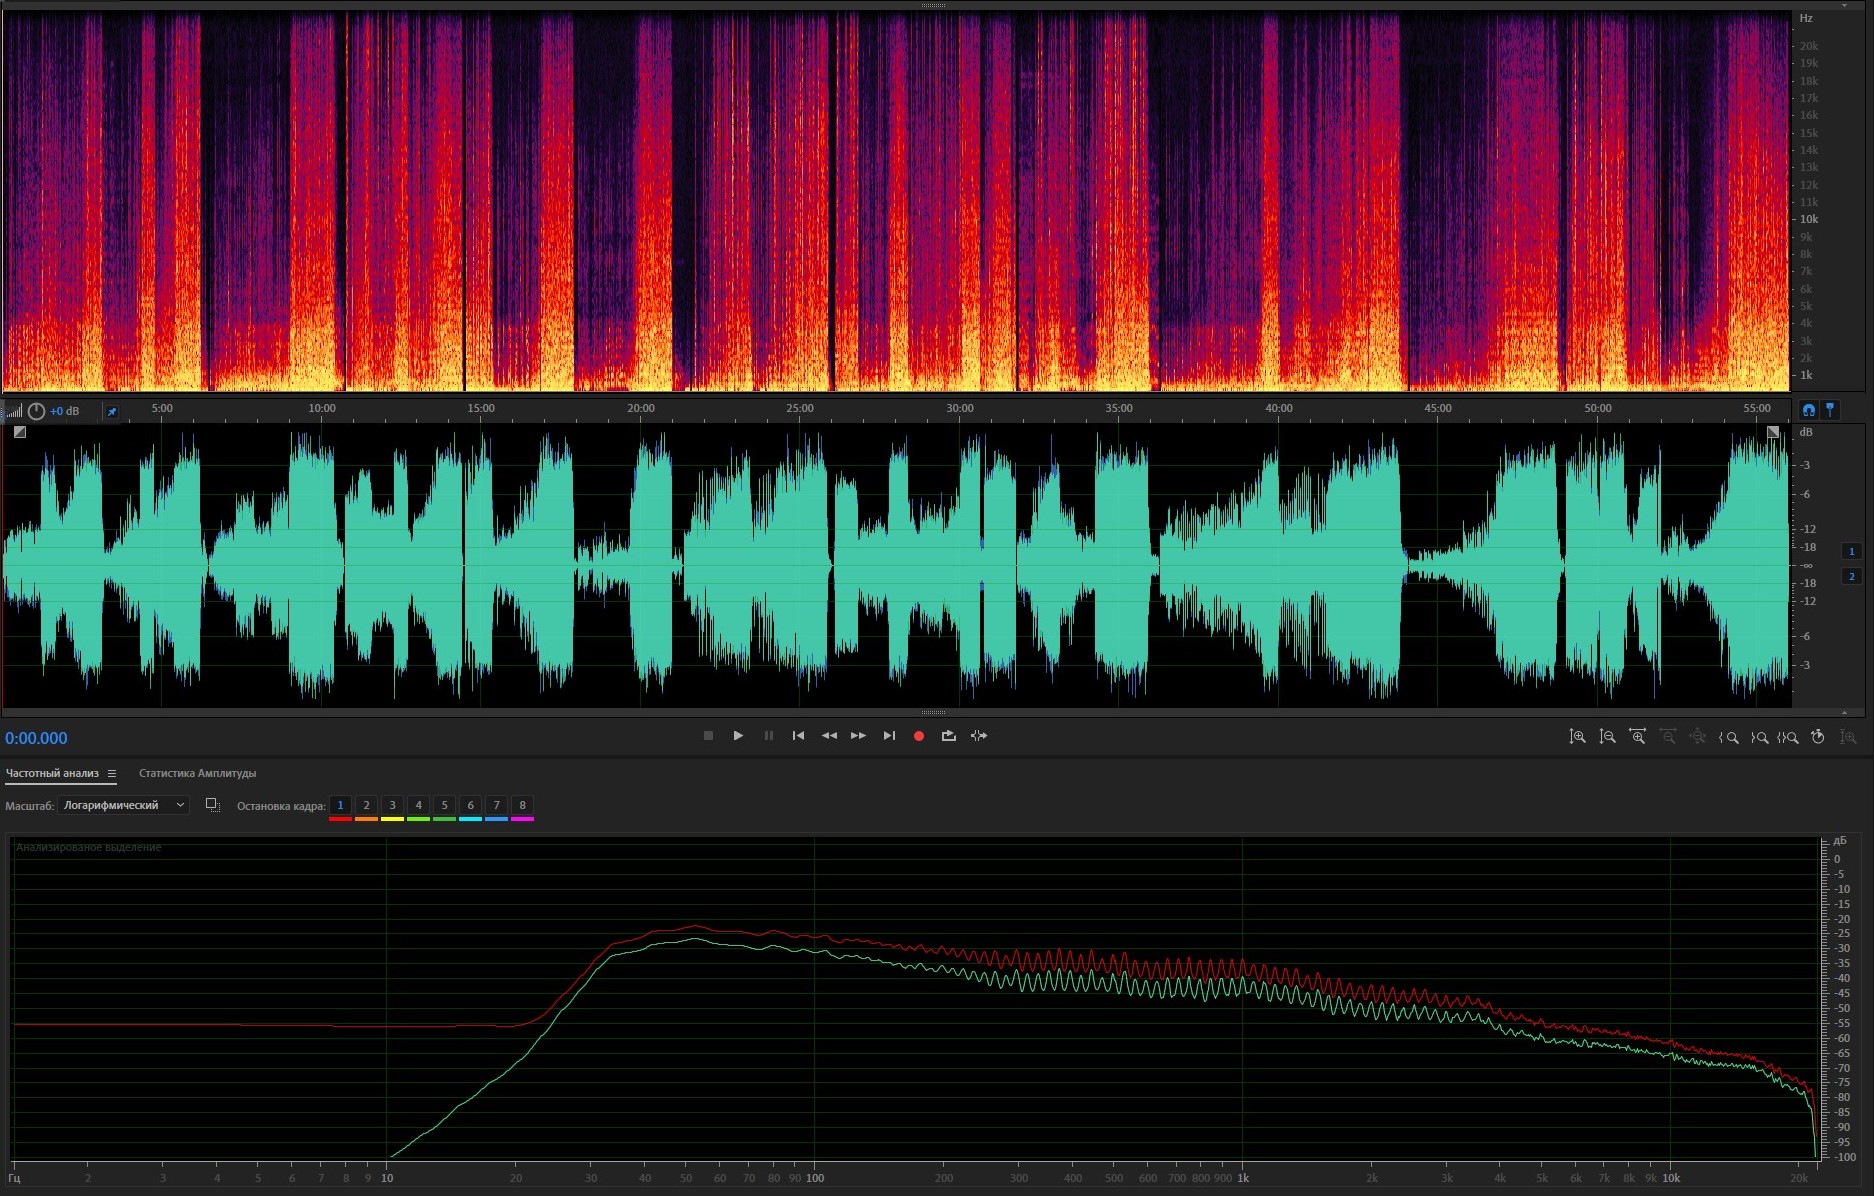Click the fast forward icon
The height and width of the screenshot is (1196, 1874).
coord(858,736)
